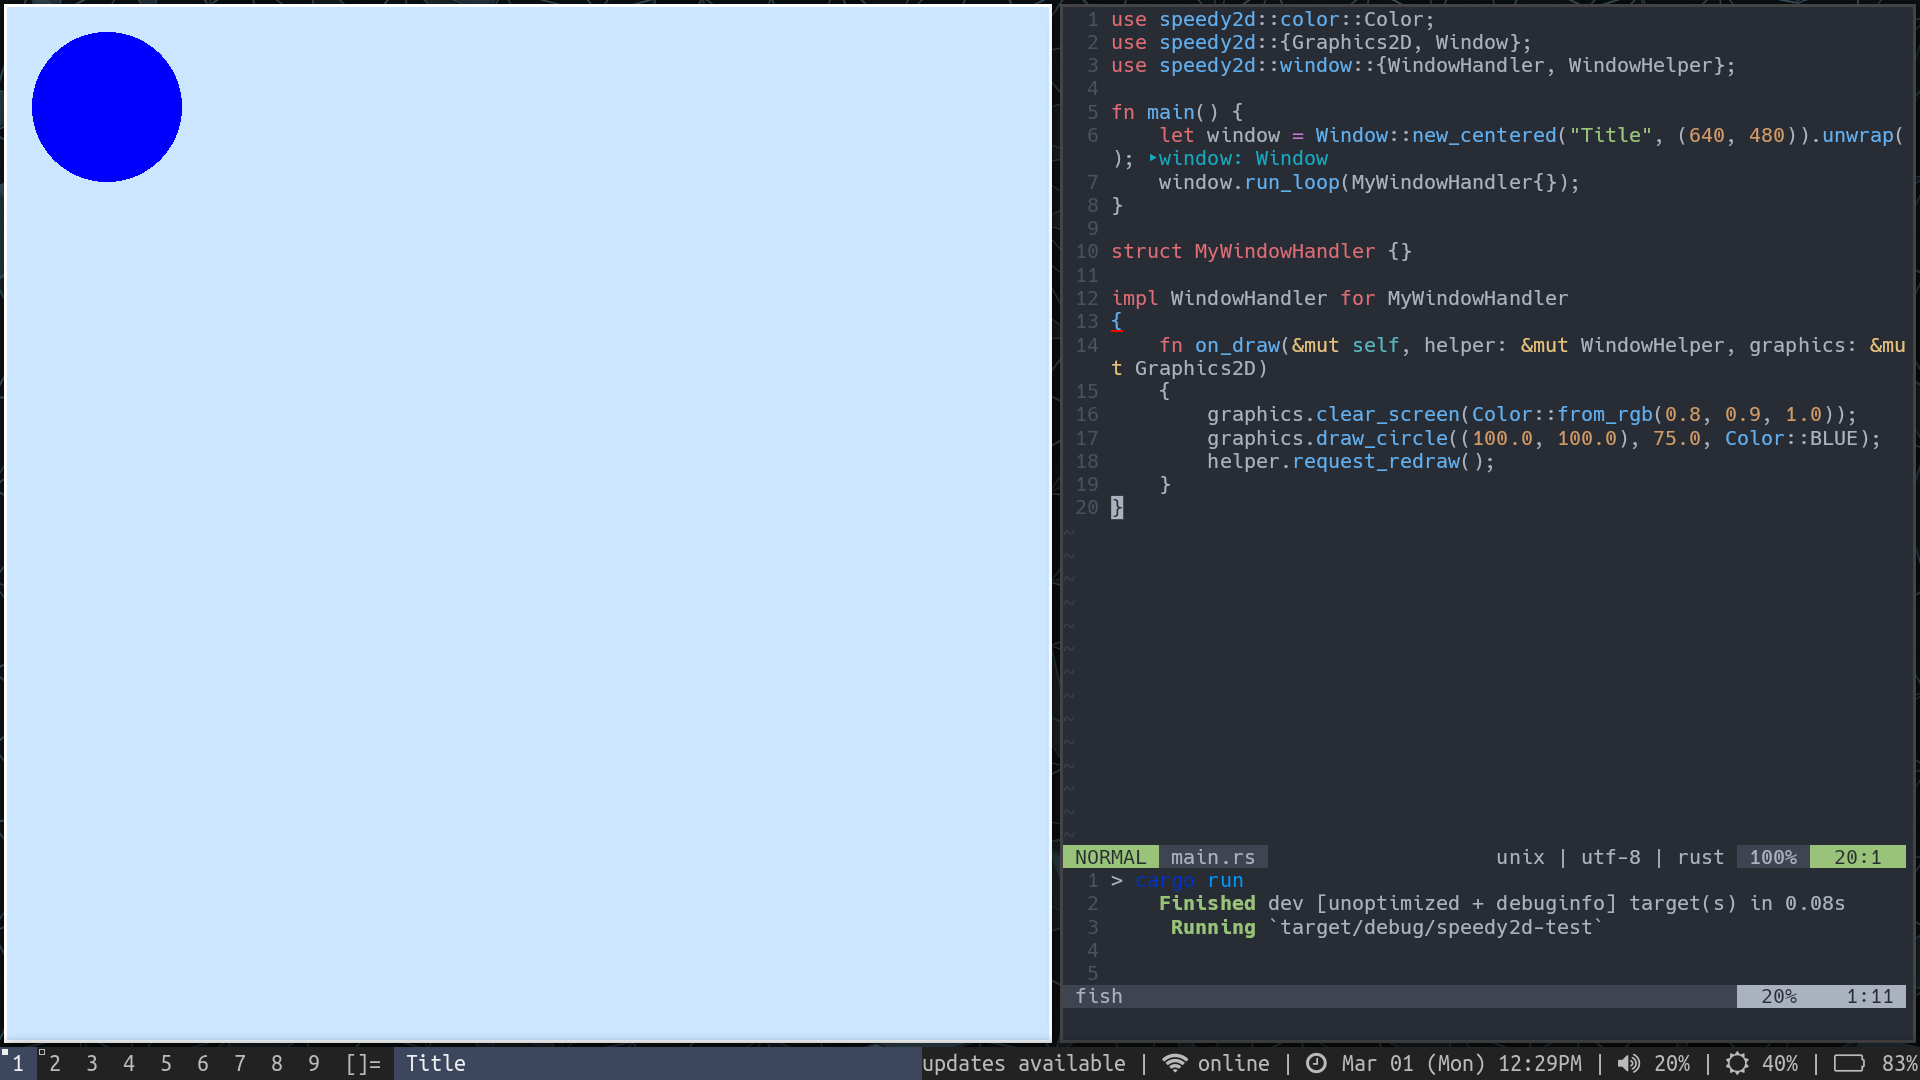Click the 20:1 cursor position indicator
Viewport: 1920px width, 1080px height.
click(x=1858, y=857)
